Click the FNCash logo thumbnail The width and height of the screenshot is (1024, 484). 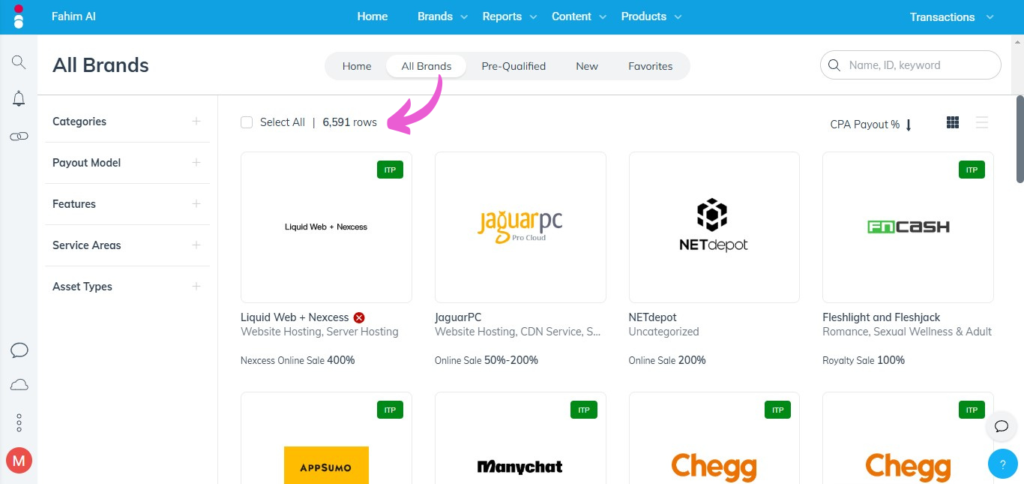[x=908, y=227]
